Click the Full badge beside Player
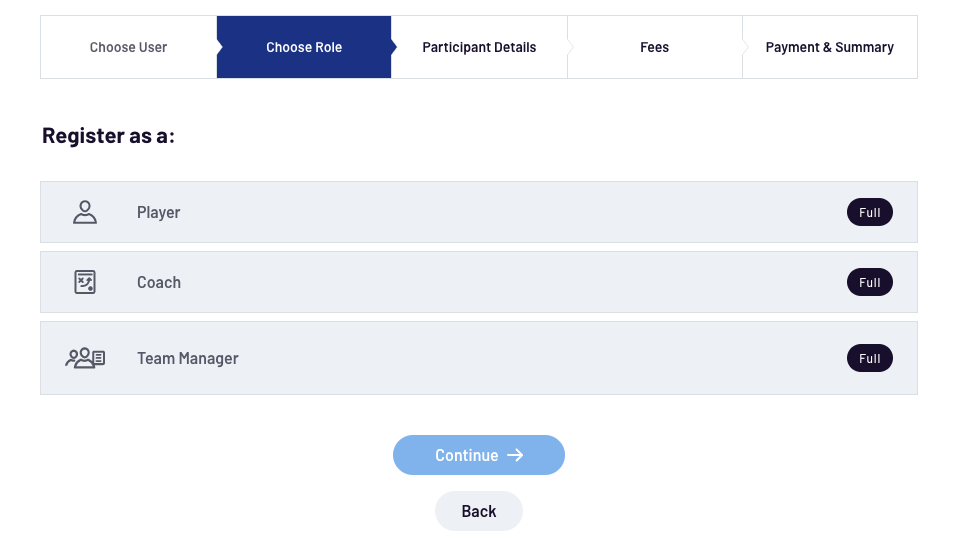 [x=870, y=212]
